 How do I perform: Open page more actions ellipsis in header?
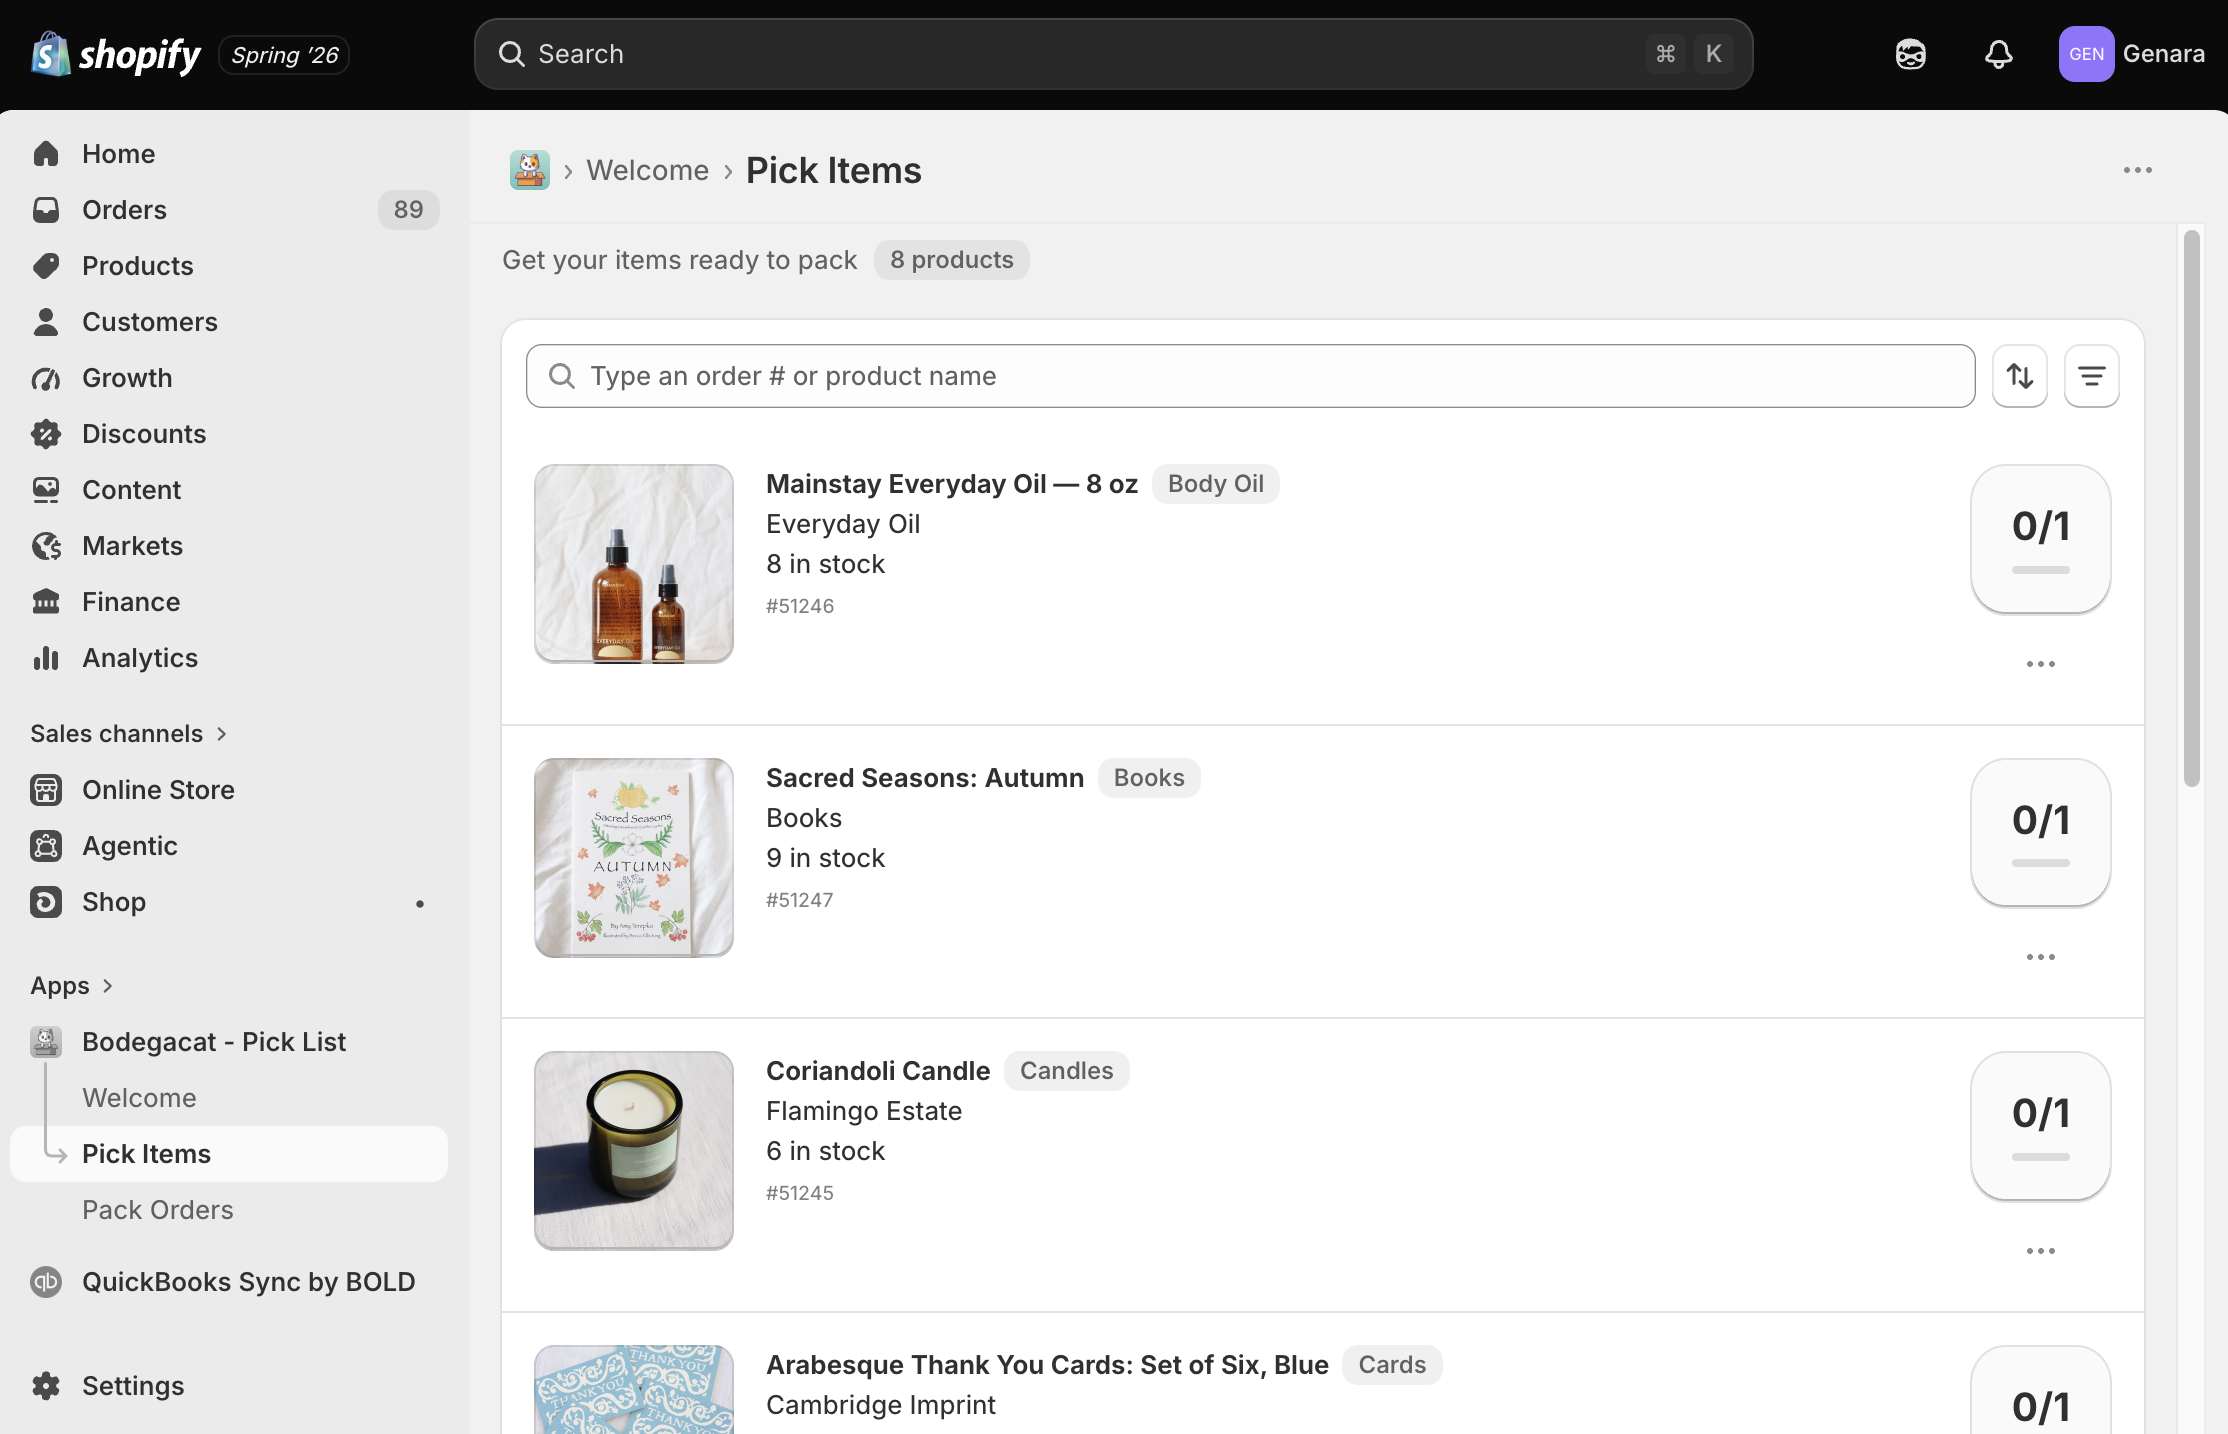2138,170
